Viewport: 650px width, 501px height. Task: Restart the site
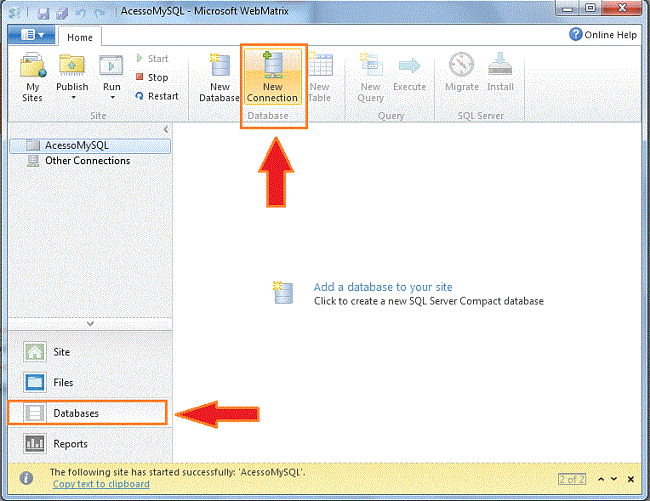pos(157,96)
